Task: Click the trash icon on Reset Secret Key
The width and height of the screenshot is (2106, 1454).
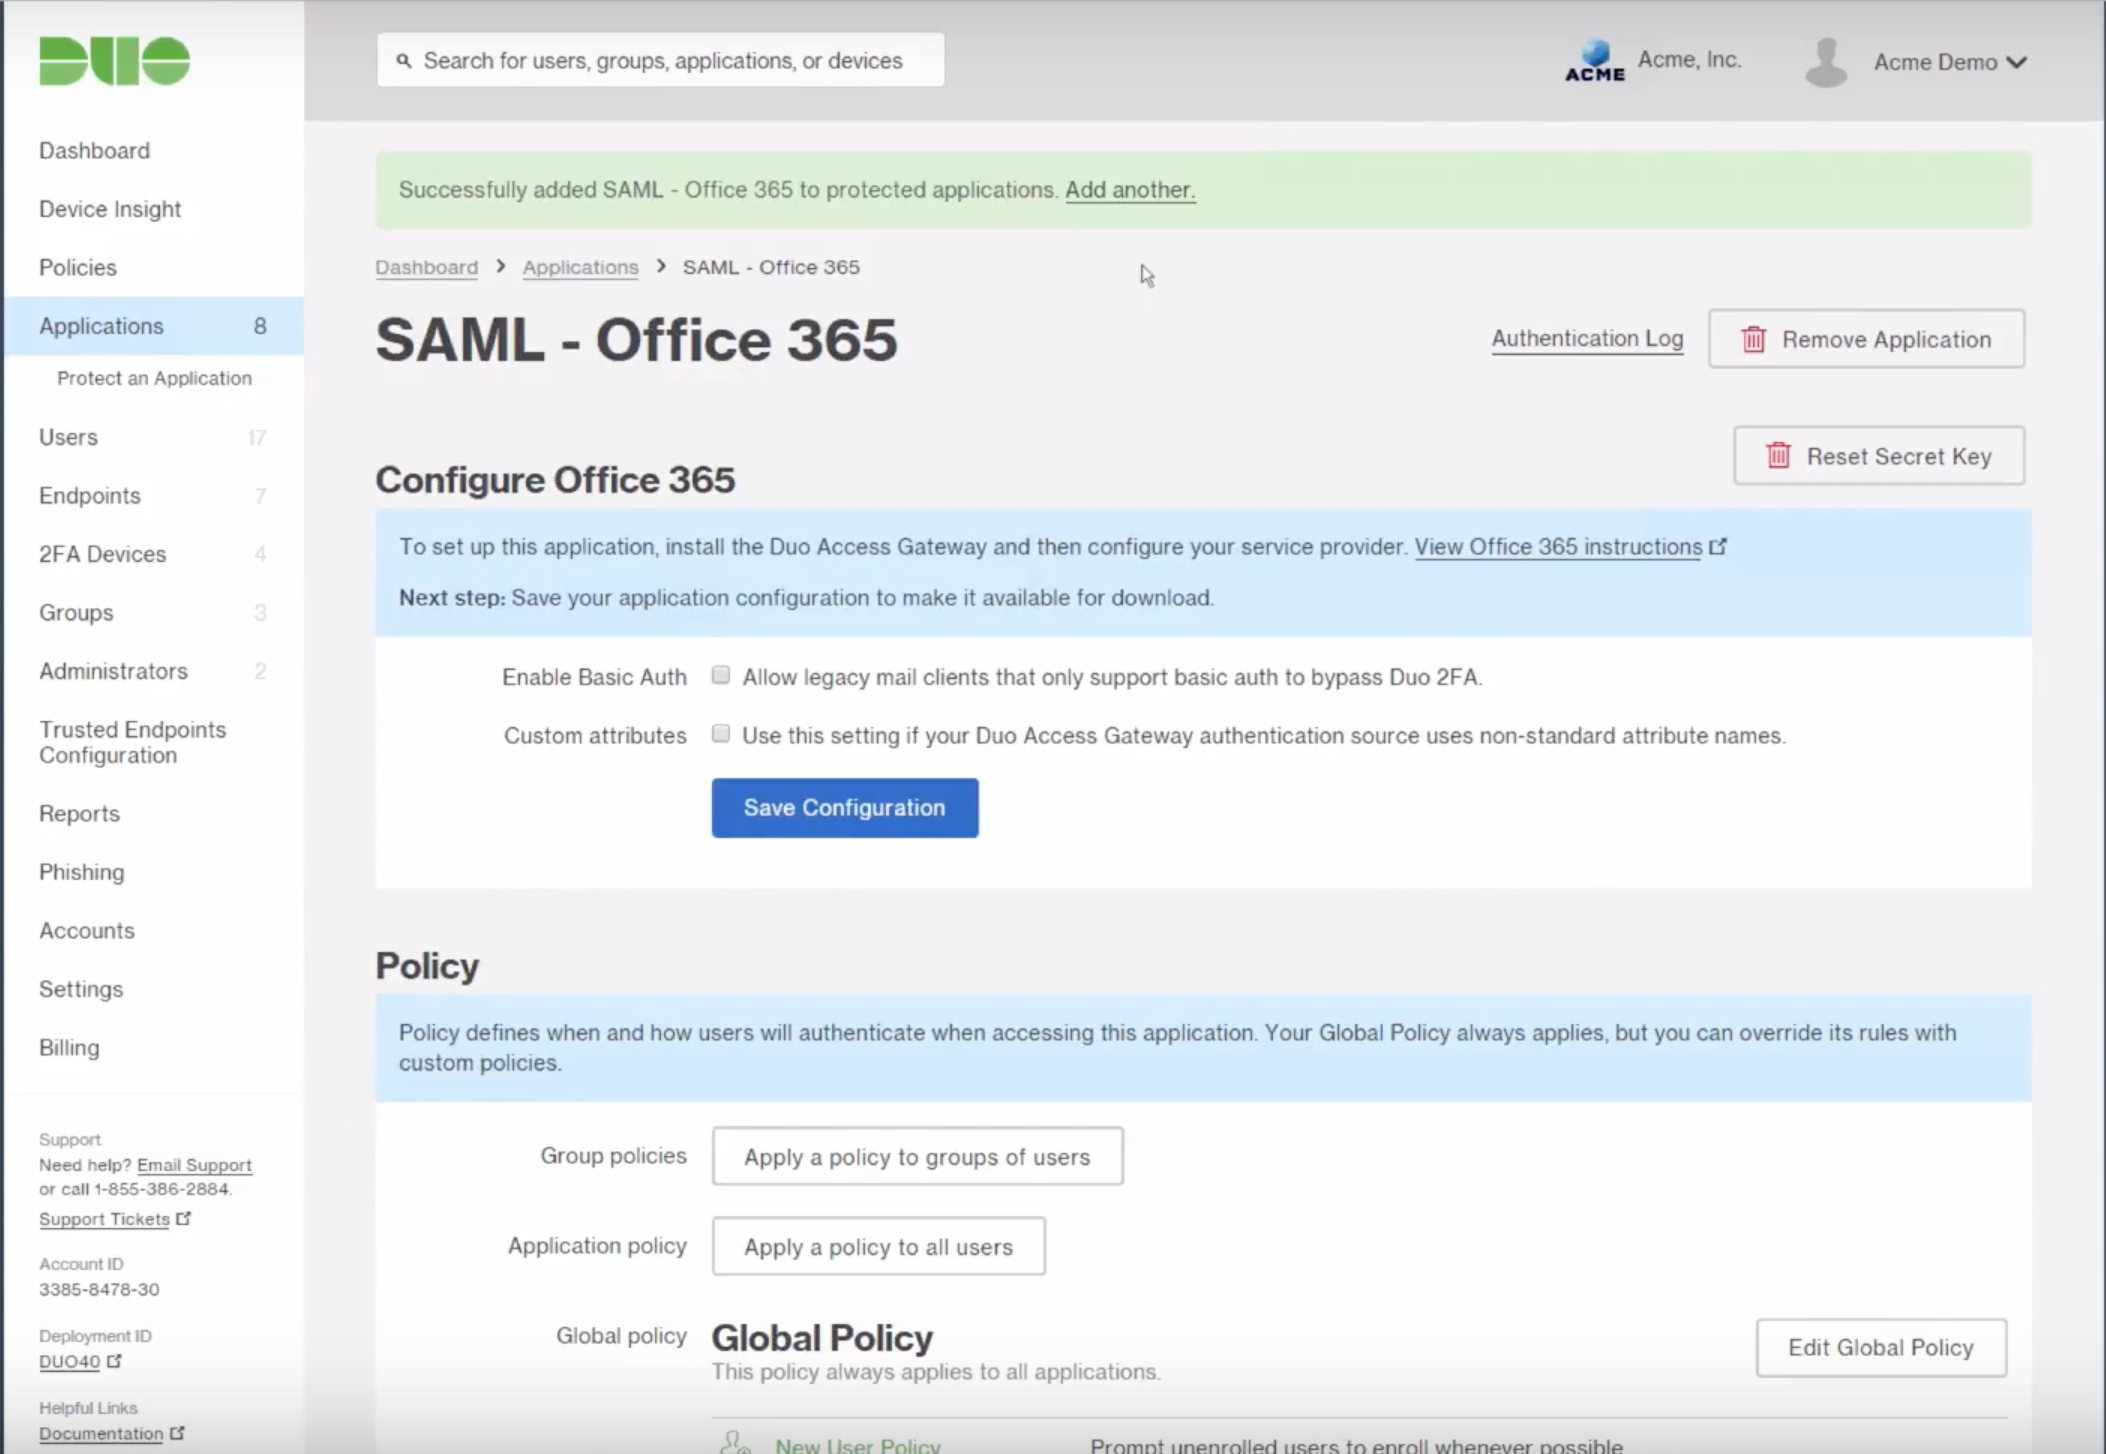Action: 1779,455
